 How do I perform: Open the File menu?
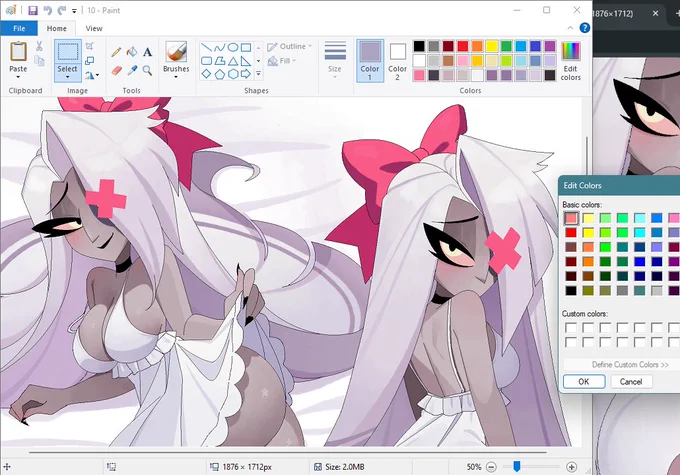pyautogui.click(x=19, y=28)
